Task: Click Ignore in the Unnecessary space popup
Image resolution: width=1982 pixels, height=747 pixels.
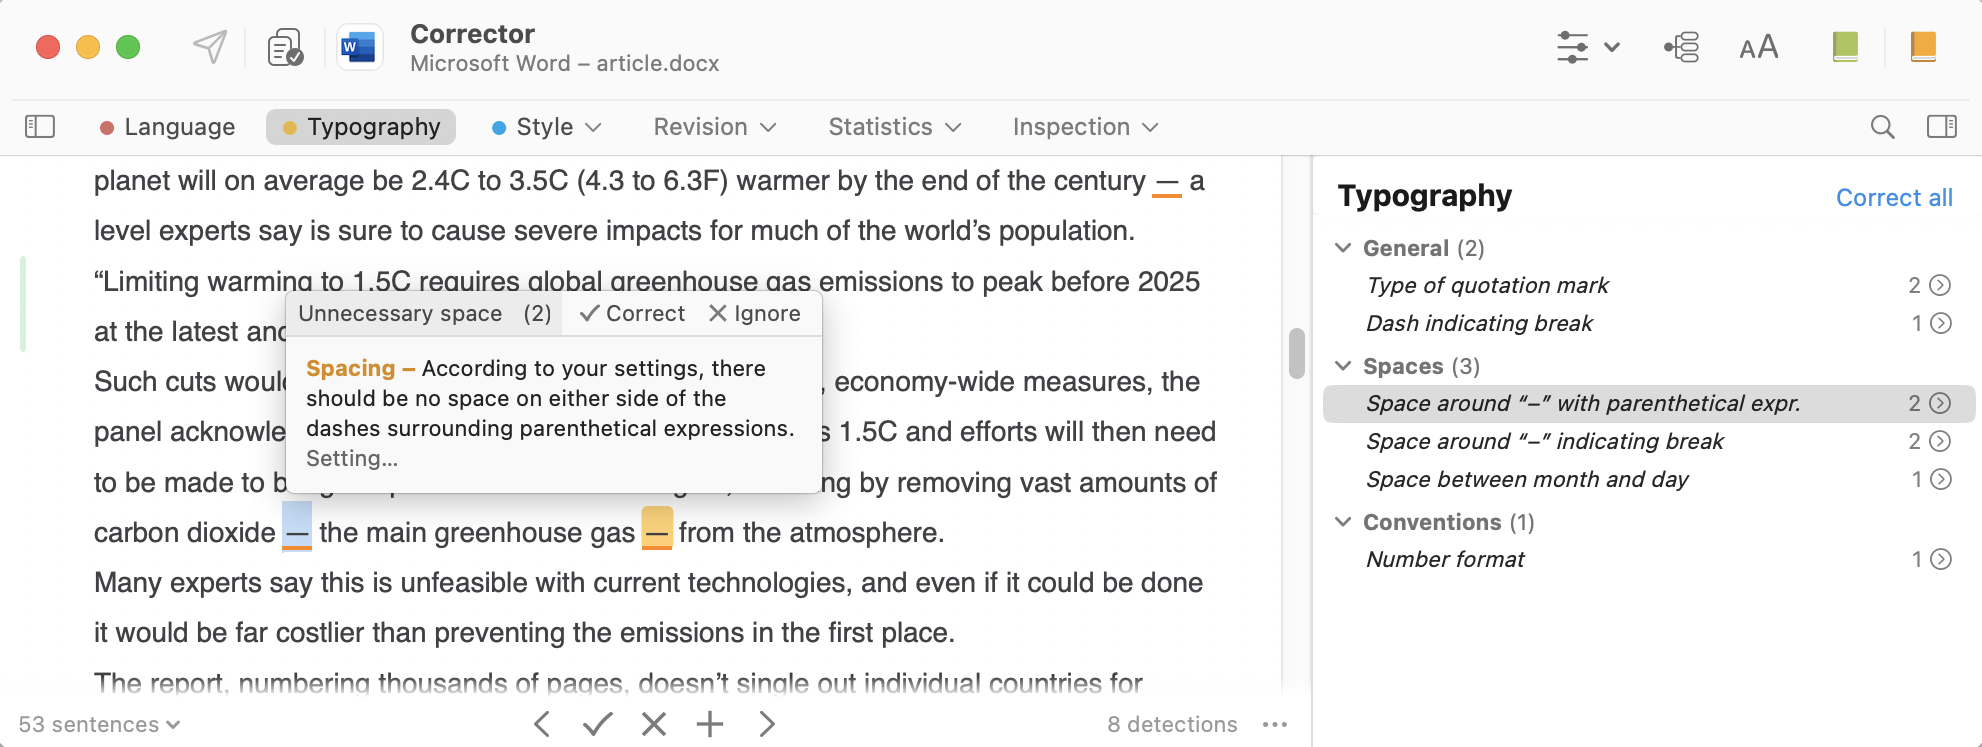Action: click(755, 314)
